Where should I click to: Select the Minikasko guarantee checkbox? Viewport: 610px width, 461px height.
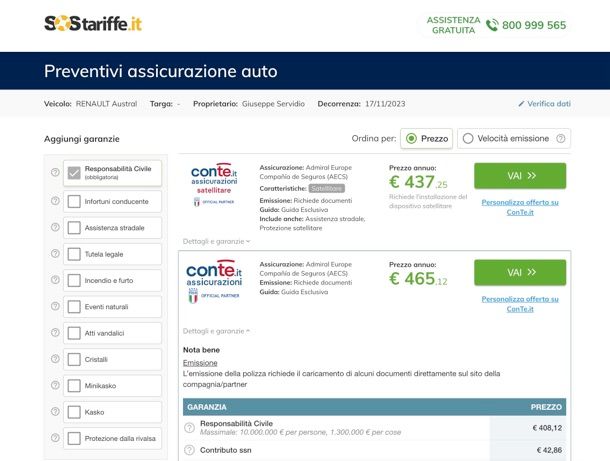click(x=74, y=386)
